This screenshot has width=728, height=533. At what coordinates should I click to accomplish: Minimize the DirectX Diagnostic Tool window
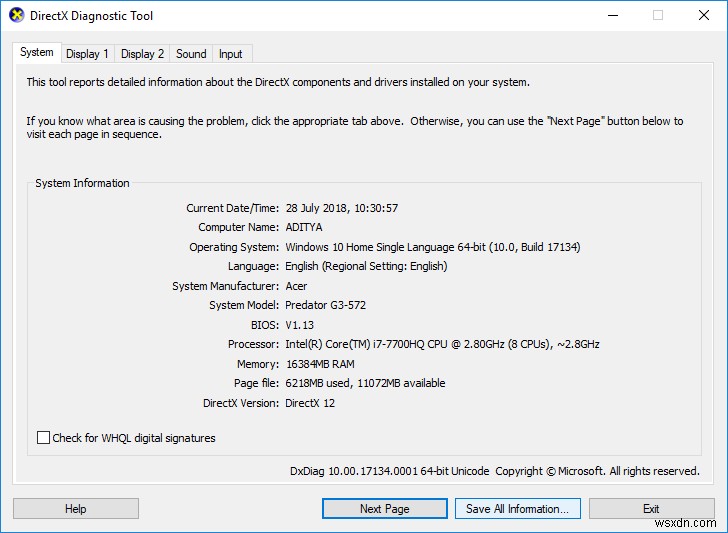(x=611, y=16)
